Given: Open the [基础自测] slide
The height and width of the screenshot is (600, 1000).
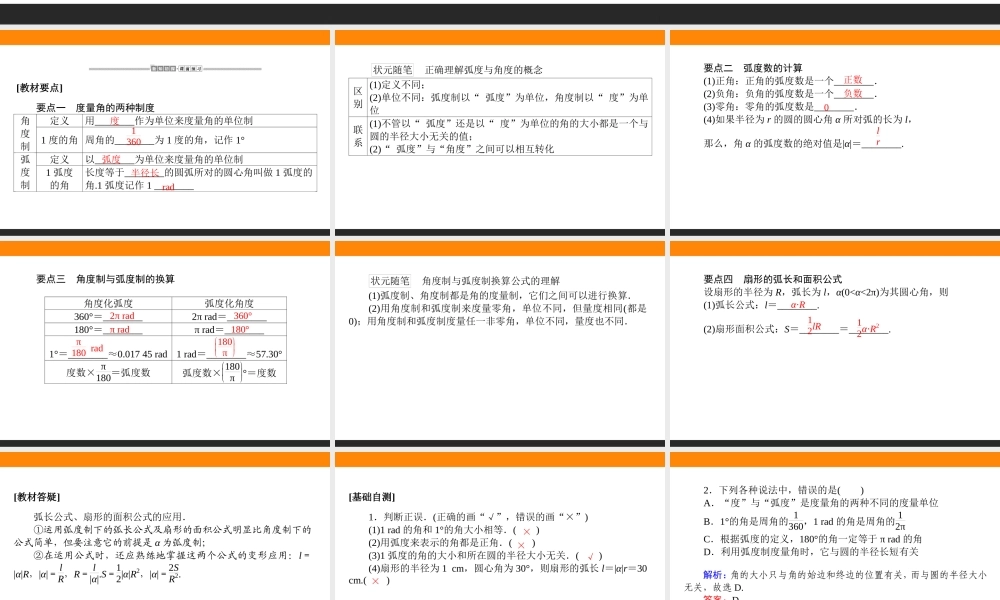Looking at the screenshot, I should [x=499, y=526].
